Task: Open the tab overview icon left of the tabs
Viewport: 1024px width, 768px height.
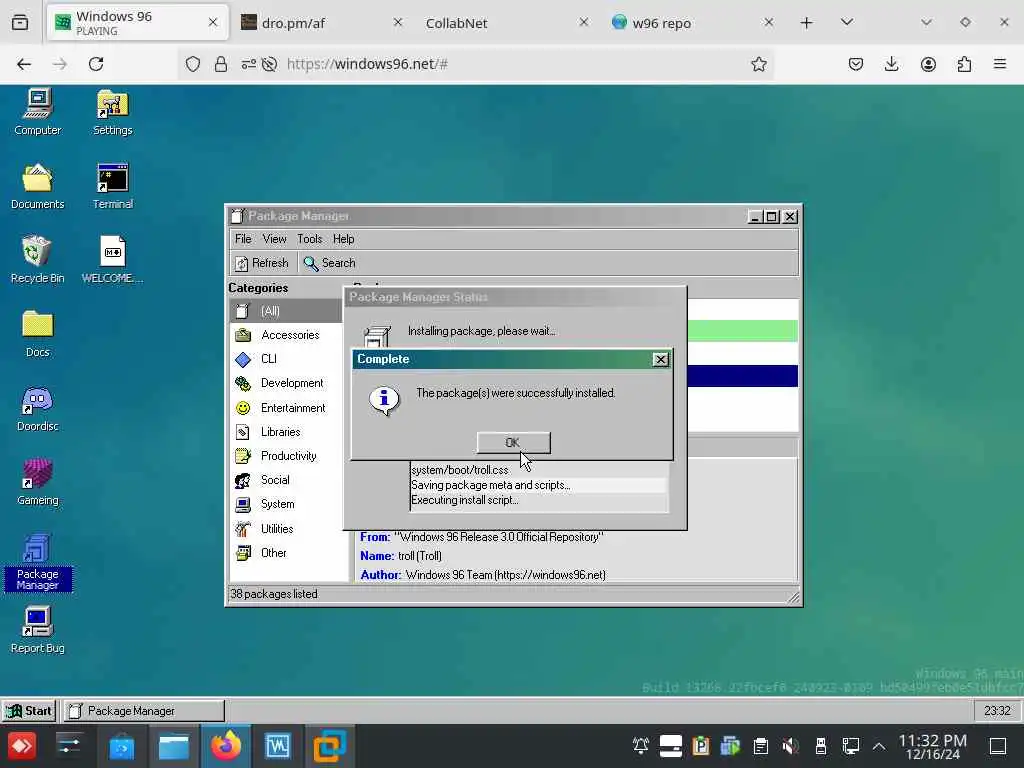Action: click(x=20, y=23)
